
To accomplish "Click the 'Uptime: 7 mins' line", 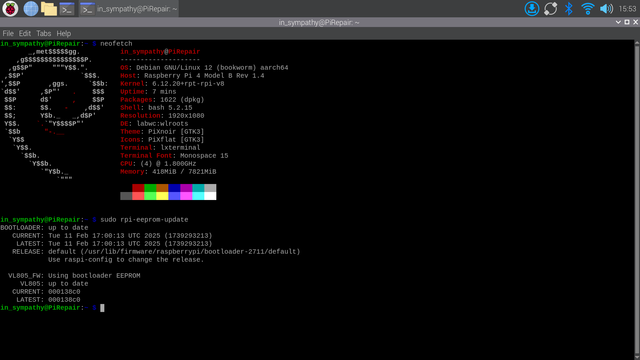I will [148, 92].
